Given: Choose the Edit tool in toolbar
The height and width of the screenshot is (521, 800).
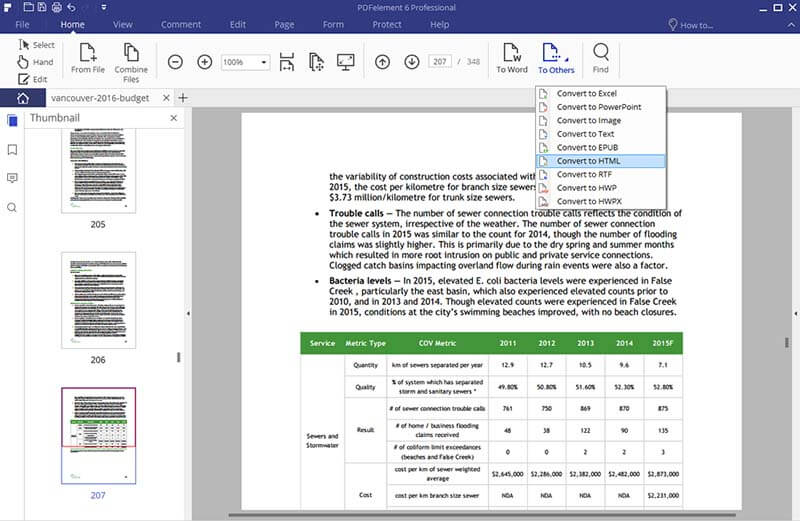Looking at the screenshot, I should coord(33,79).
